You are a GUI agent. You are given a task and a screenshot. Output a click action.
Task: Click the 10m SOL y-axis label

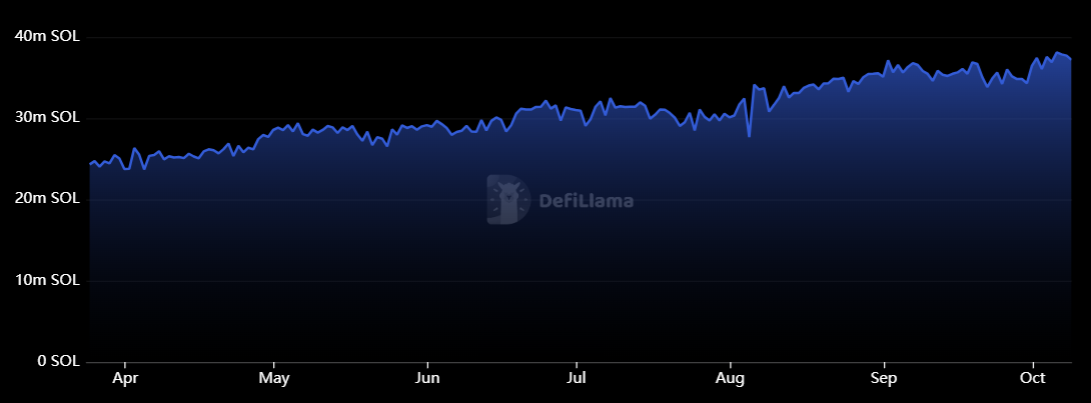click(x=47, y=281)
